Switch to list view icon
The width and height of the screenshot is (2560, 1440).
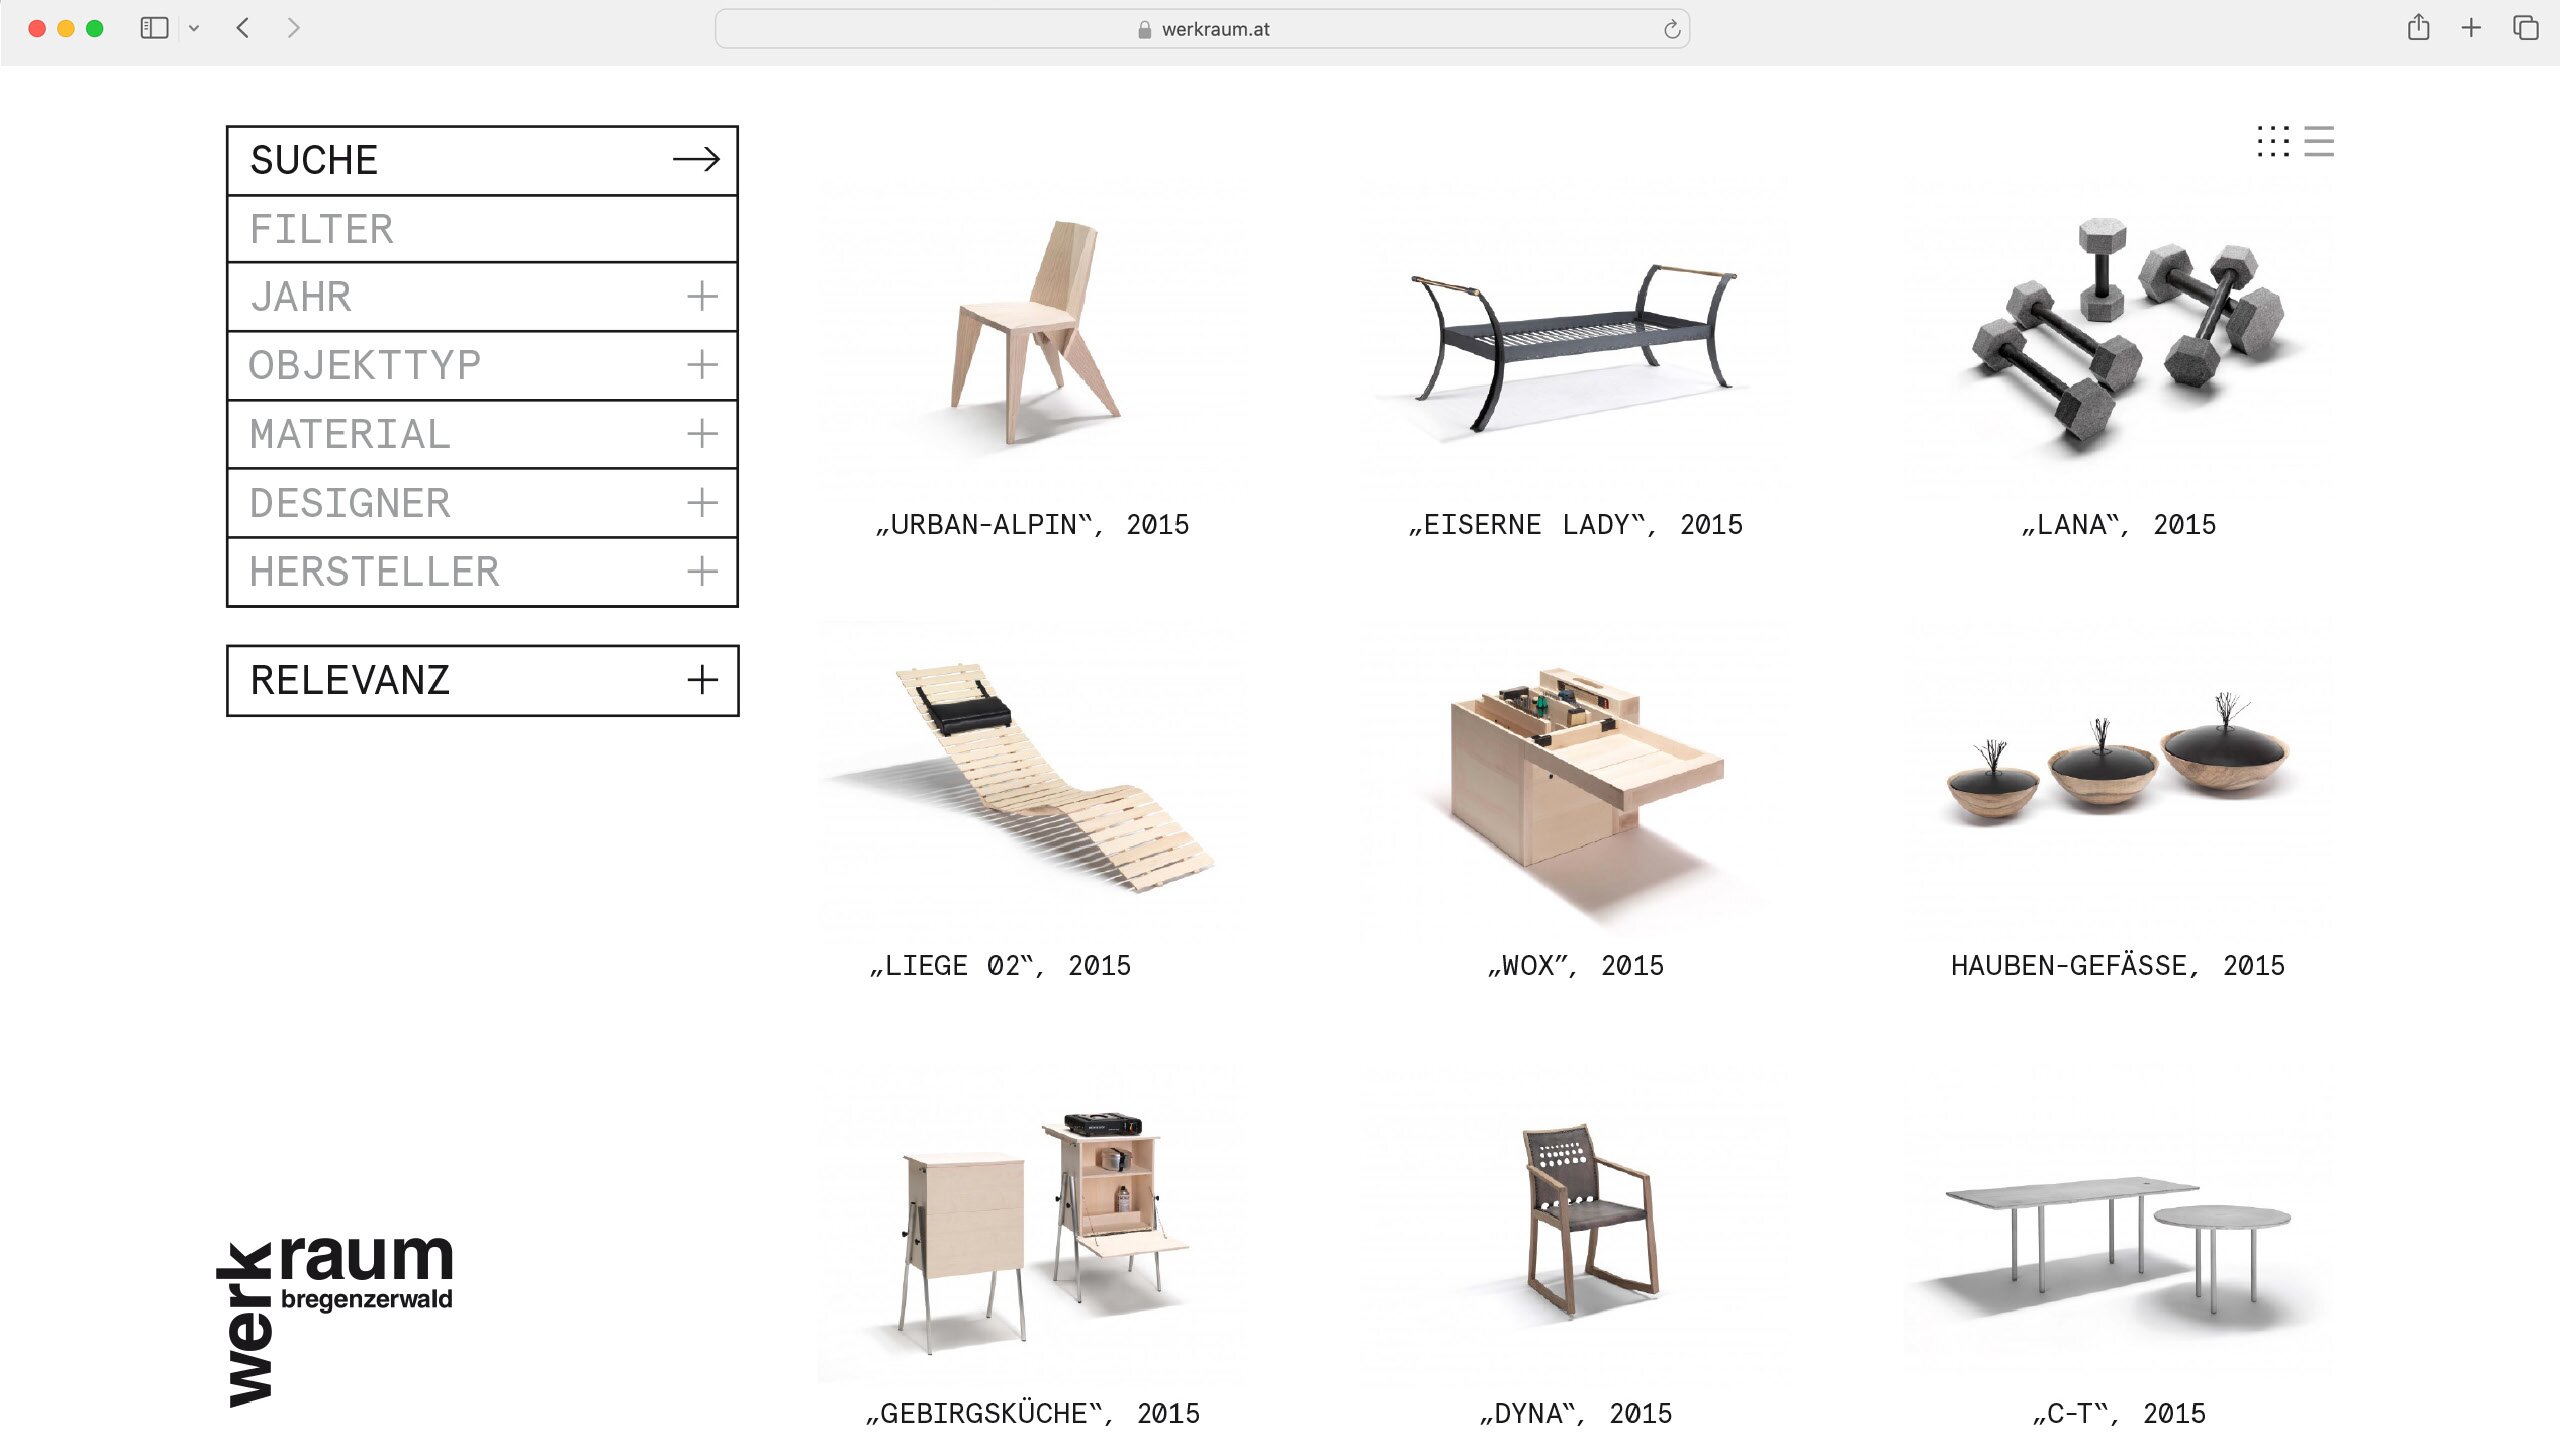(x=2319, y=141)
